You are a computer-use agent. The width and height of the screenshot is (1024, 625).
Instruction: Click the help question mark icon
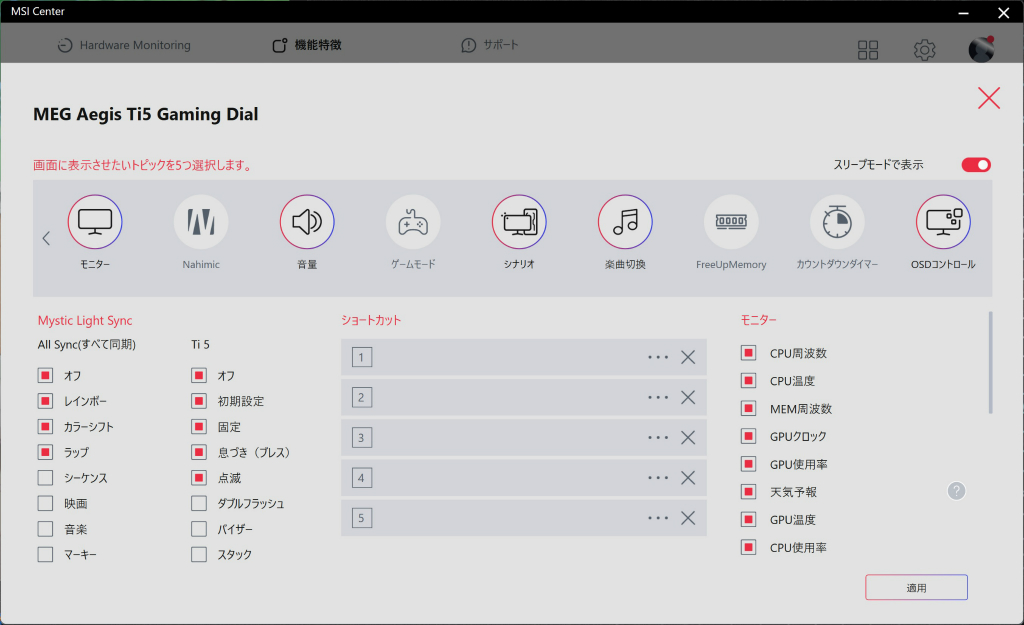tap(956, 491)
